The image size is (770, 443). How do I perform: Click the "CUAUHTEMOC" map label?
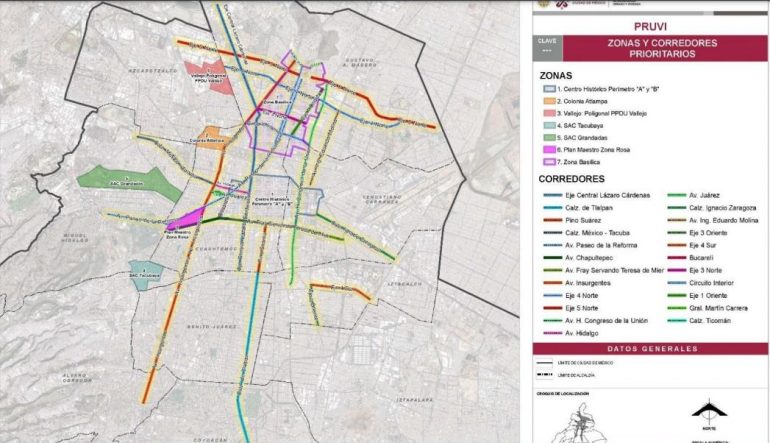pyautogui.click(x=217, y=249)
